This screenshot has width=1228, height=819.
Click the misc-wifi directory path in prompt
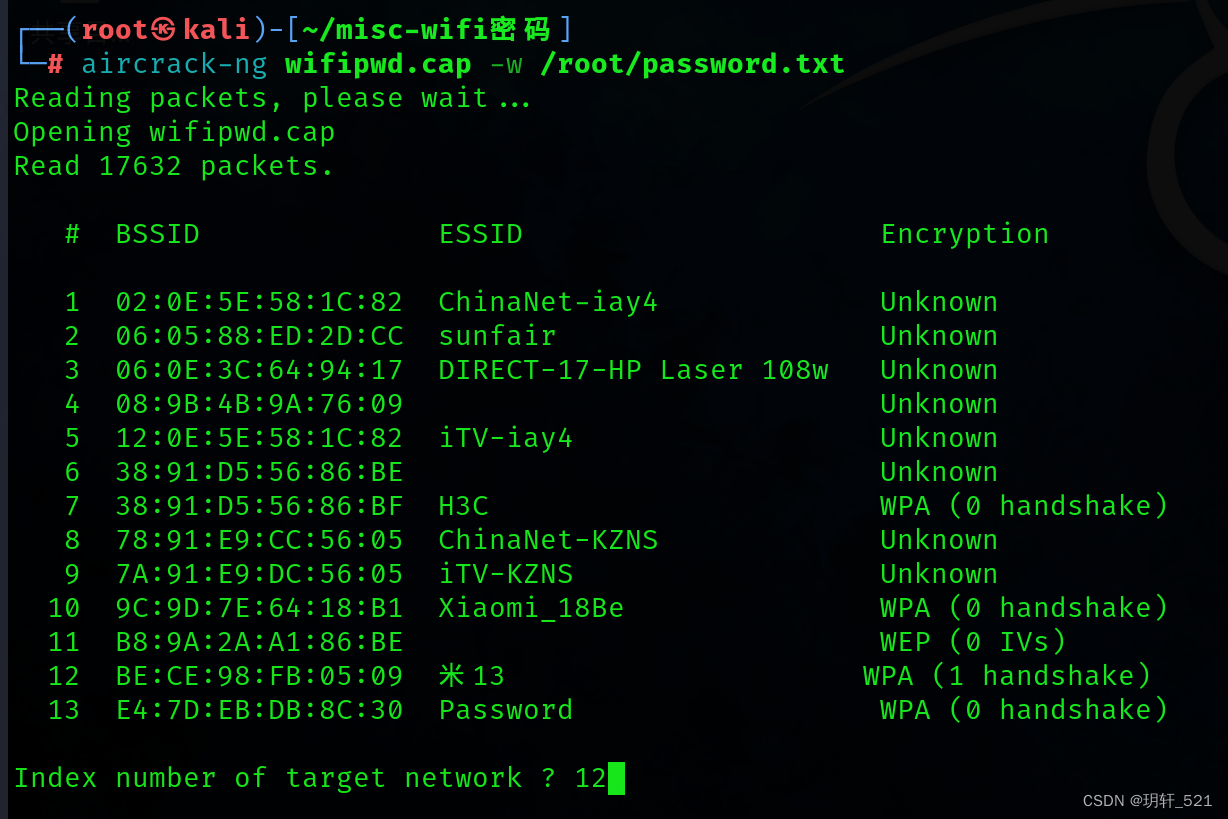[427, 30]
